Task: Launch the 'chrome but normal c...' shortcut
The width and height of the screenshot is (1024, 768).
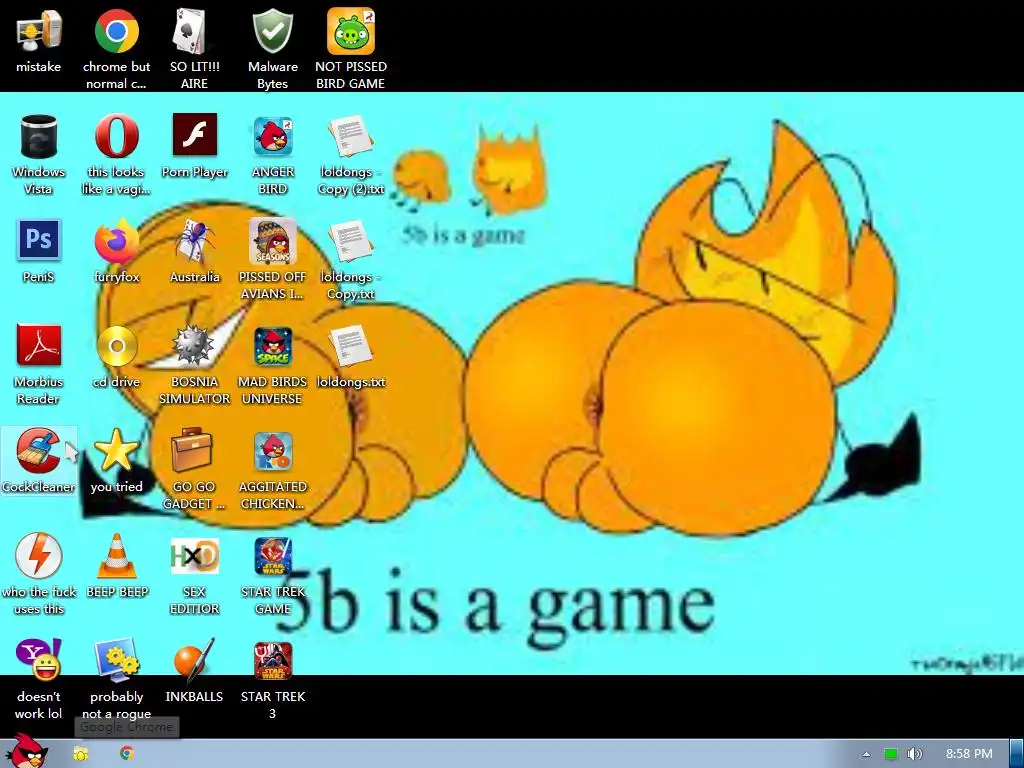Action: [x=116, y=31]
